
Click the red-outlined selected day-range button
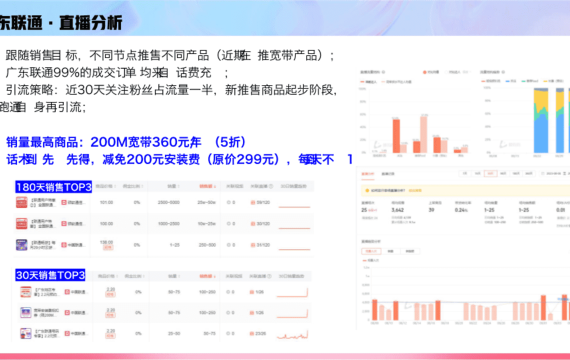pos(490,173)
